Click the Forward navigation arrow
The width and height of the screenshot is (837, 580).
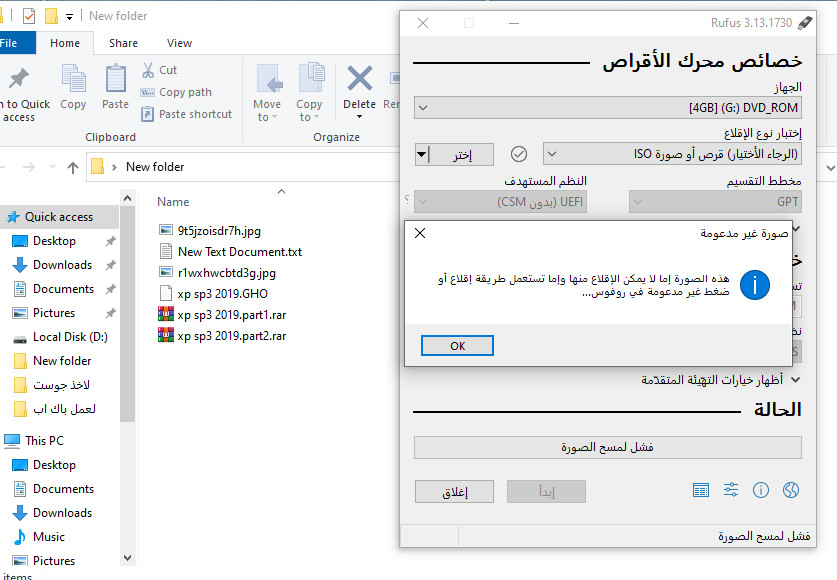[29, 168]
